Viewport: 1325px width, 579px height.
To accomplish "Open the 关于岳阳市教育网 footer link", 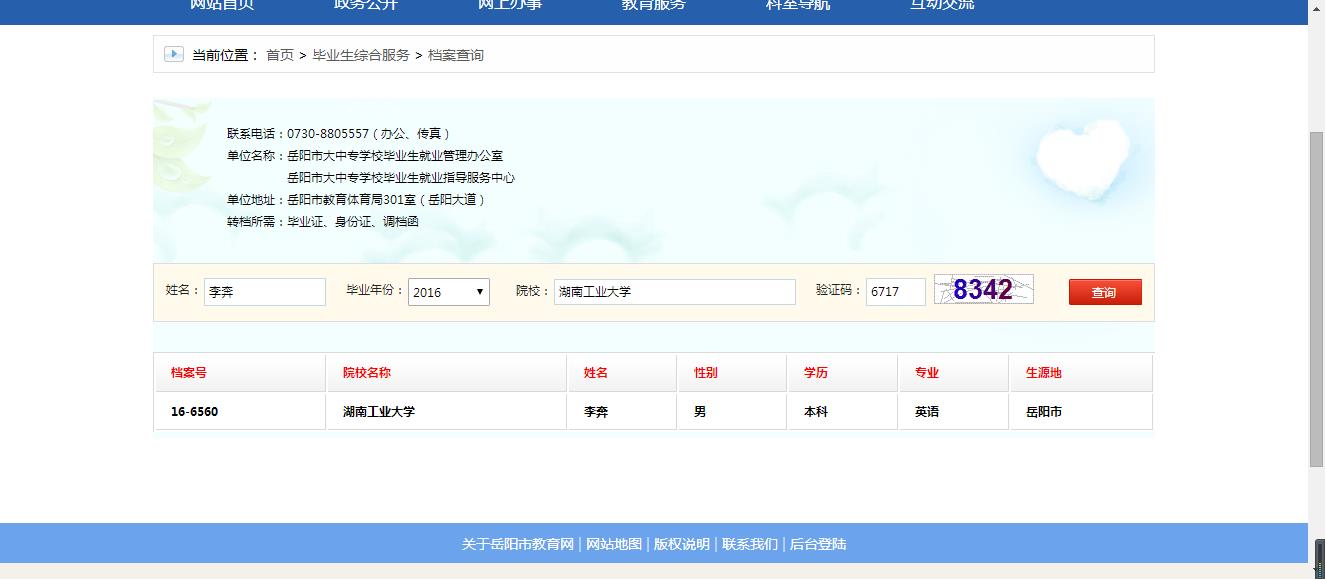I will (x=518, y=544).
